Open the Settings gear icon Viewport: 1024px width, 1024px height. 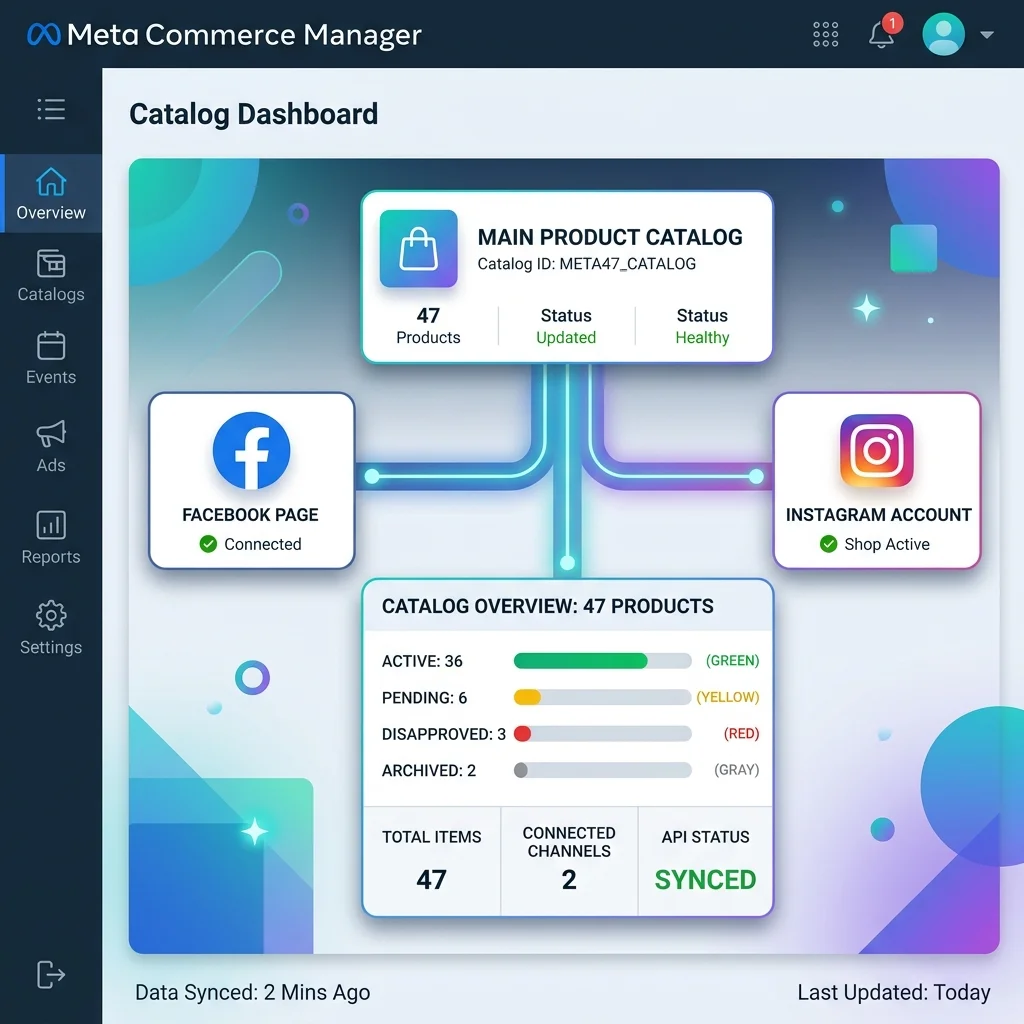coord(51,615)
